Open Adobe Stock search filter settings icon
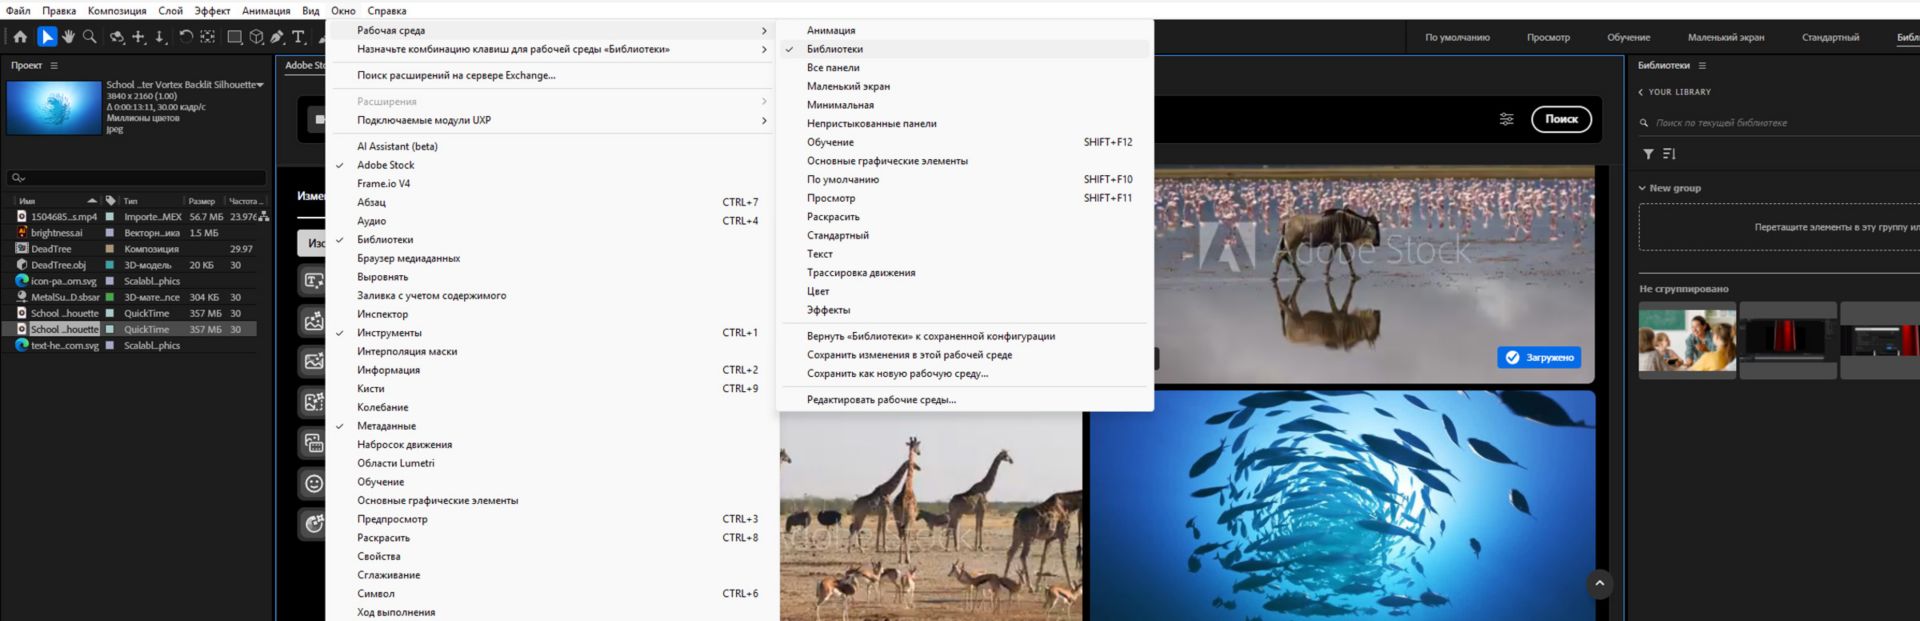This screenshot has height=621, width=1920. 1506,119
